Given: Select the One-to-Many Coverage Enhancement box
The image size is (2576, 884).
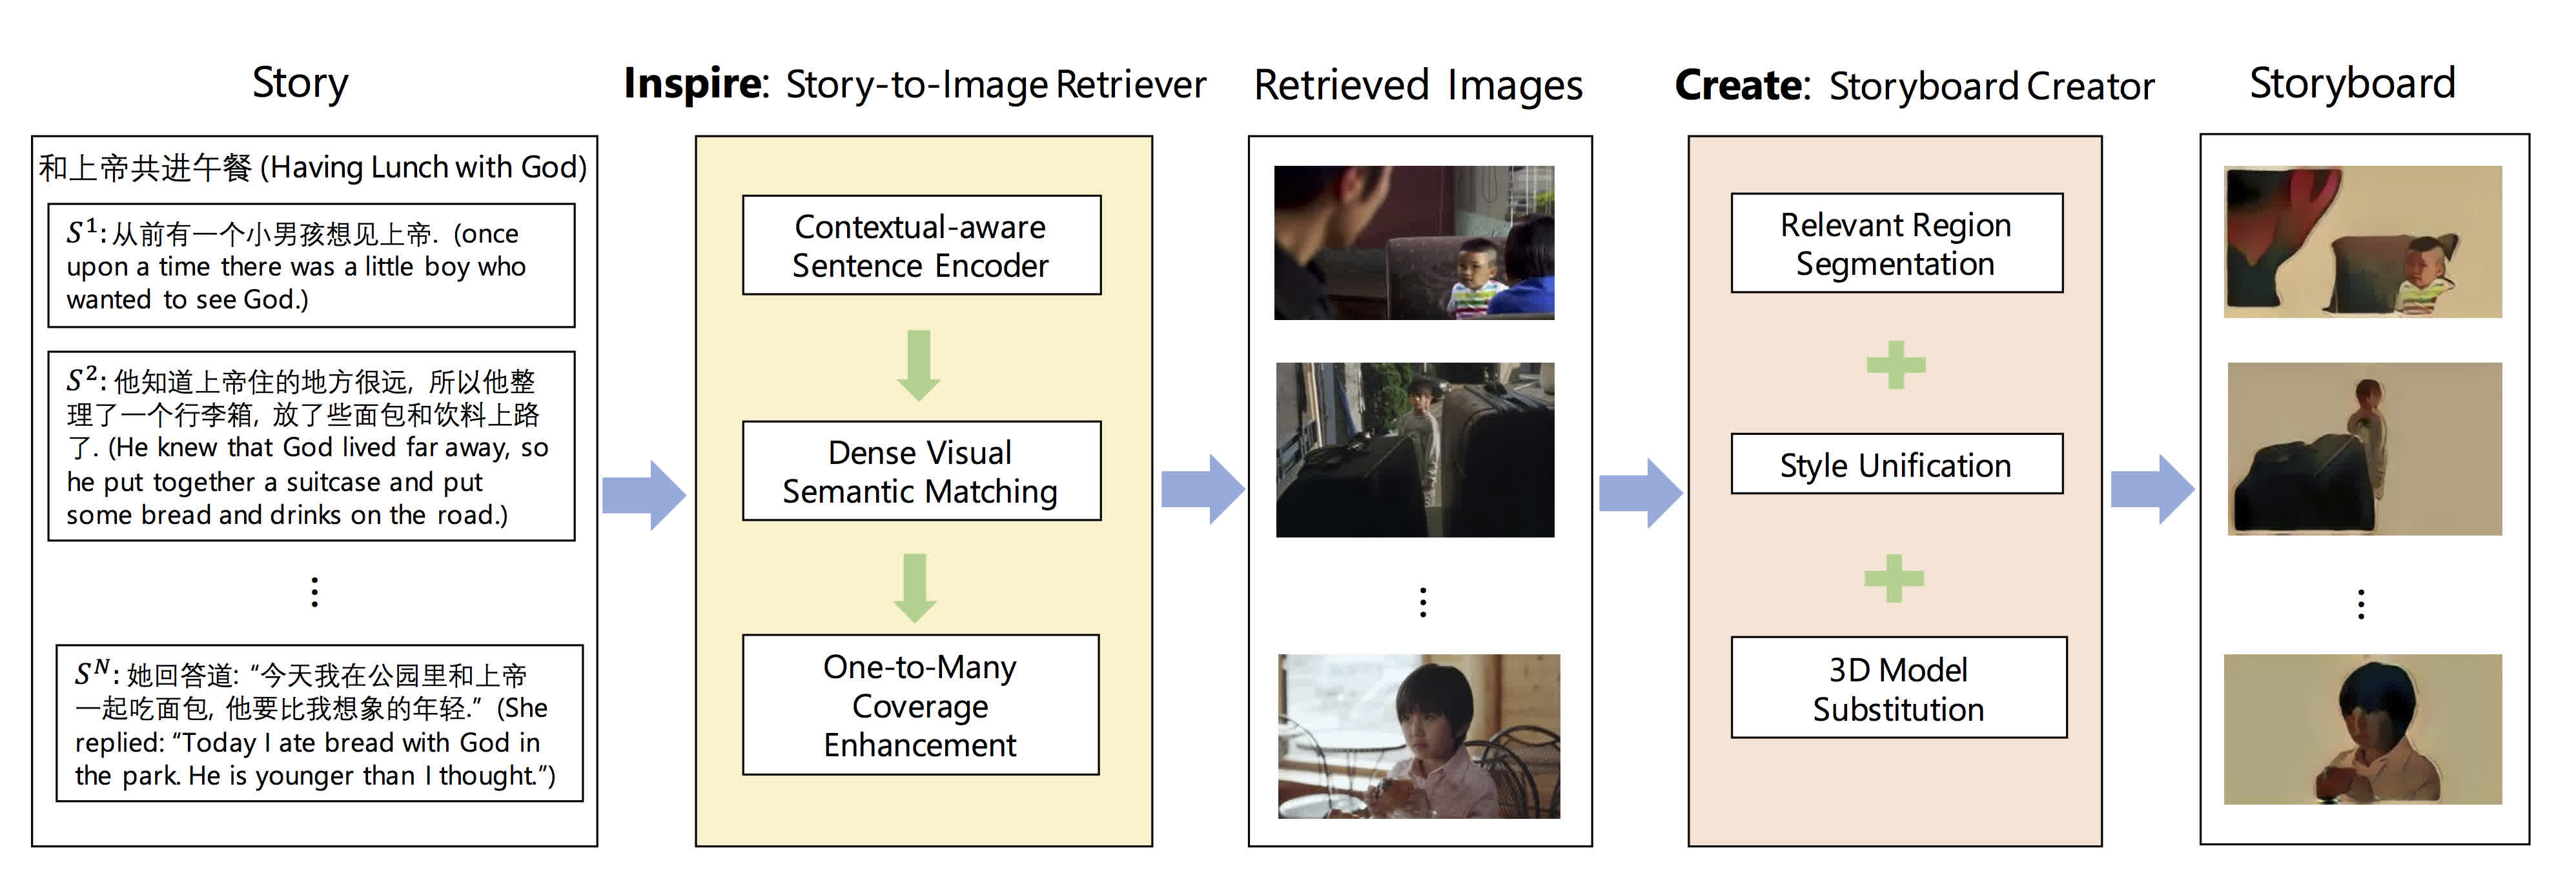Looking at the screenshot, I should pos(920,705).
